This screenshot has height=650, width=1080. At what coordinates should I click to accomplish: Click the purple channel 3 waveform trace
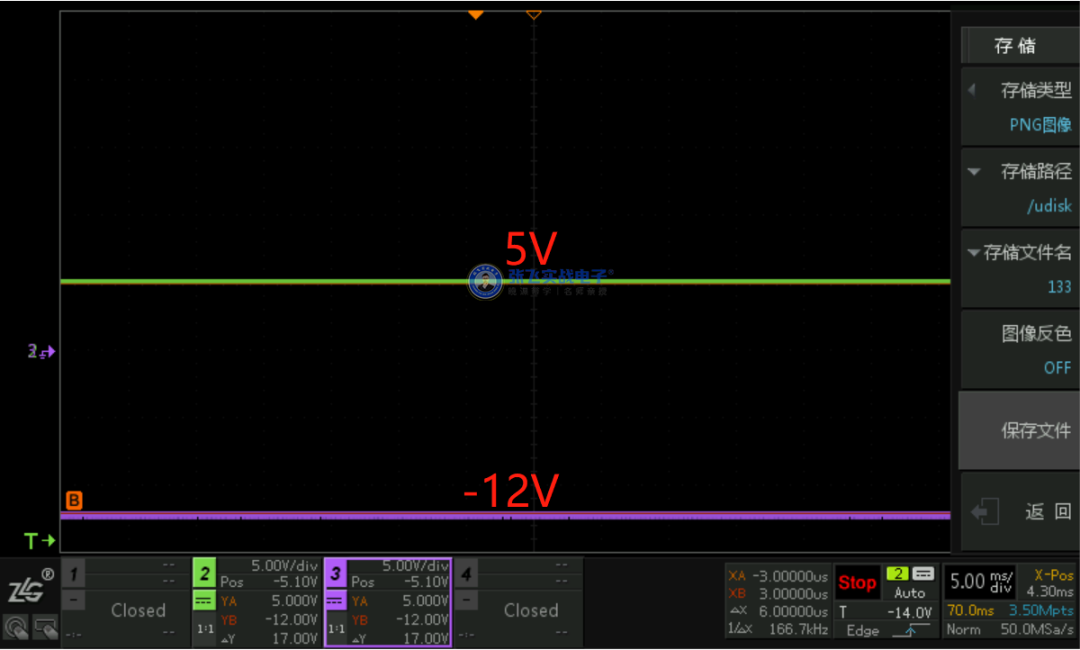(505, 515)
